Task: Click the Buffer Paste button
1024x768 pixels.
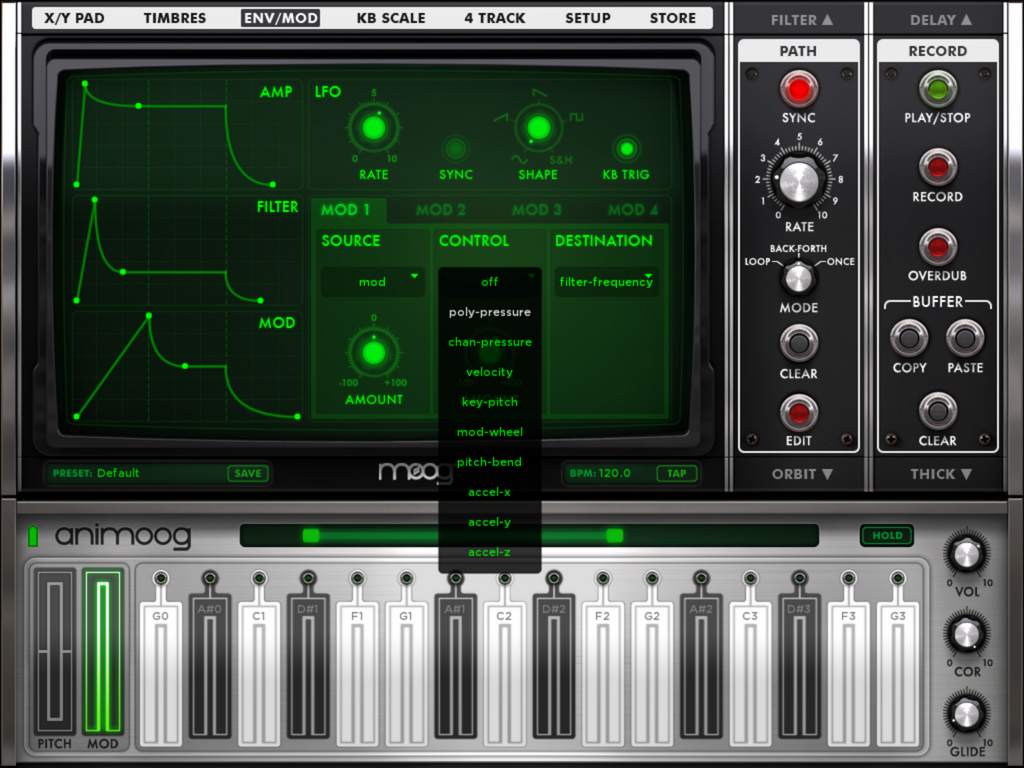Action: coord(965,338)
